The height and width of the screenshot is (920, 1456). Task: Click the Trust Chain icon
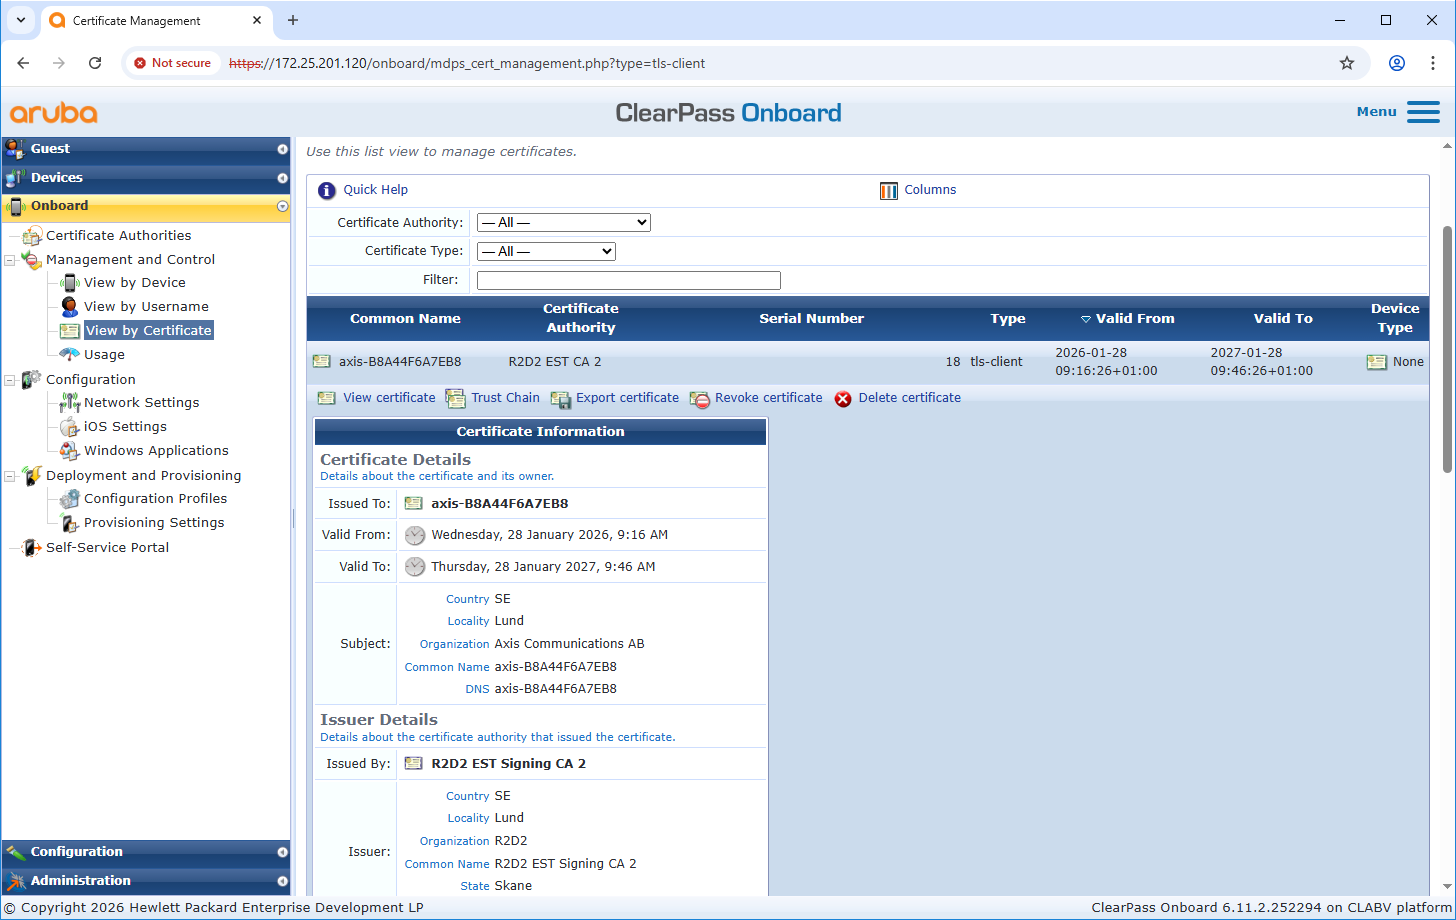pos(456,399)
